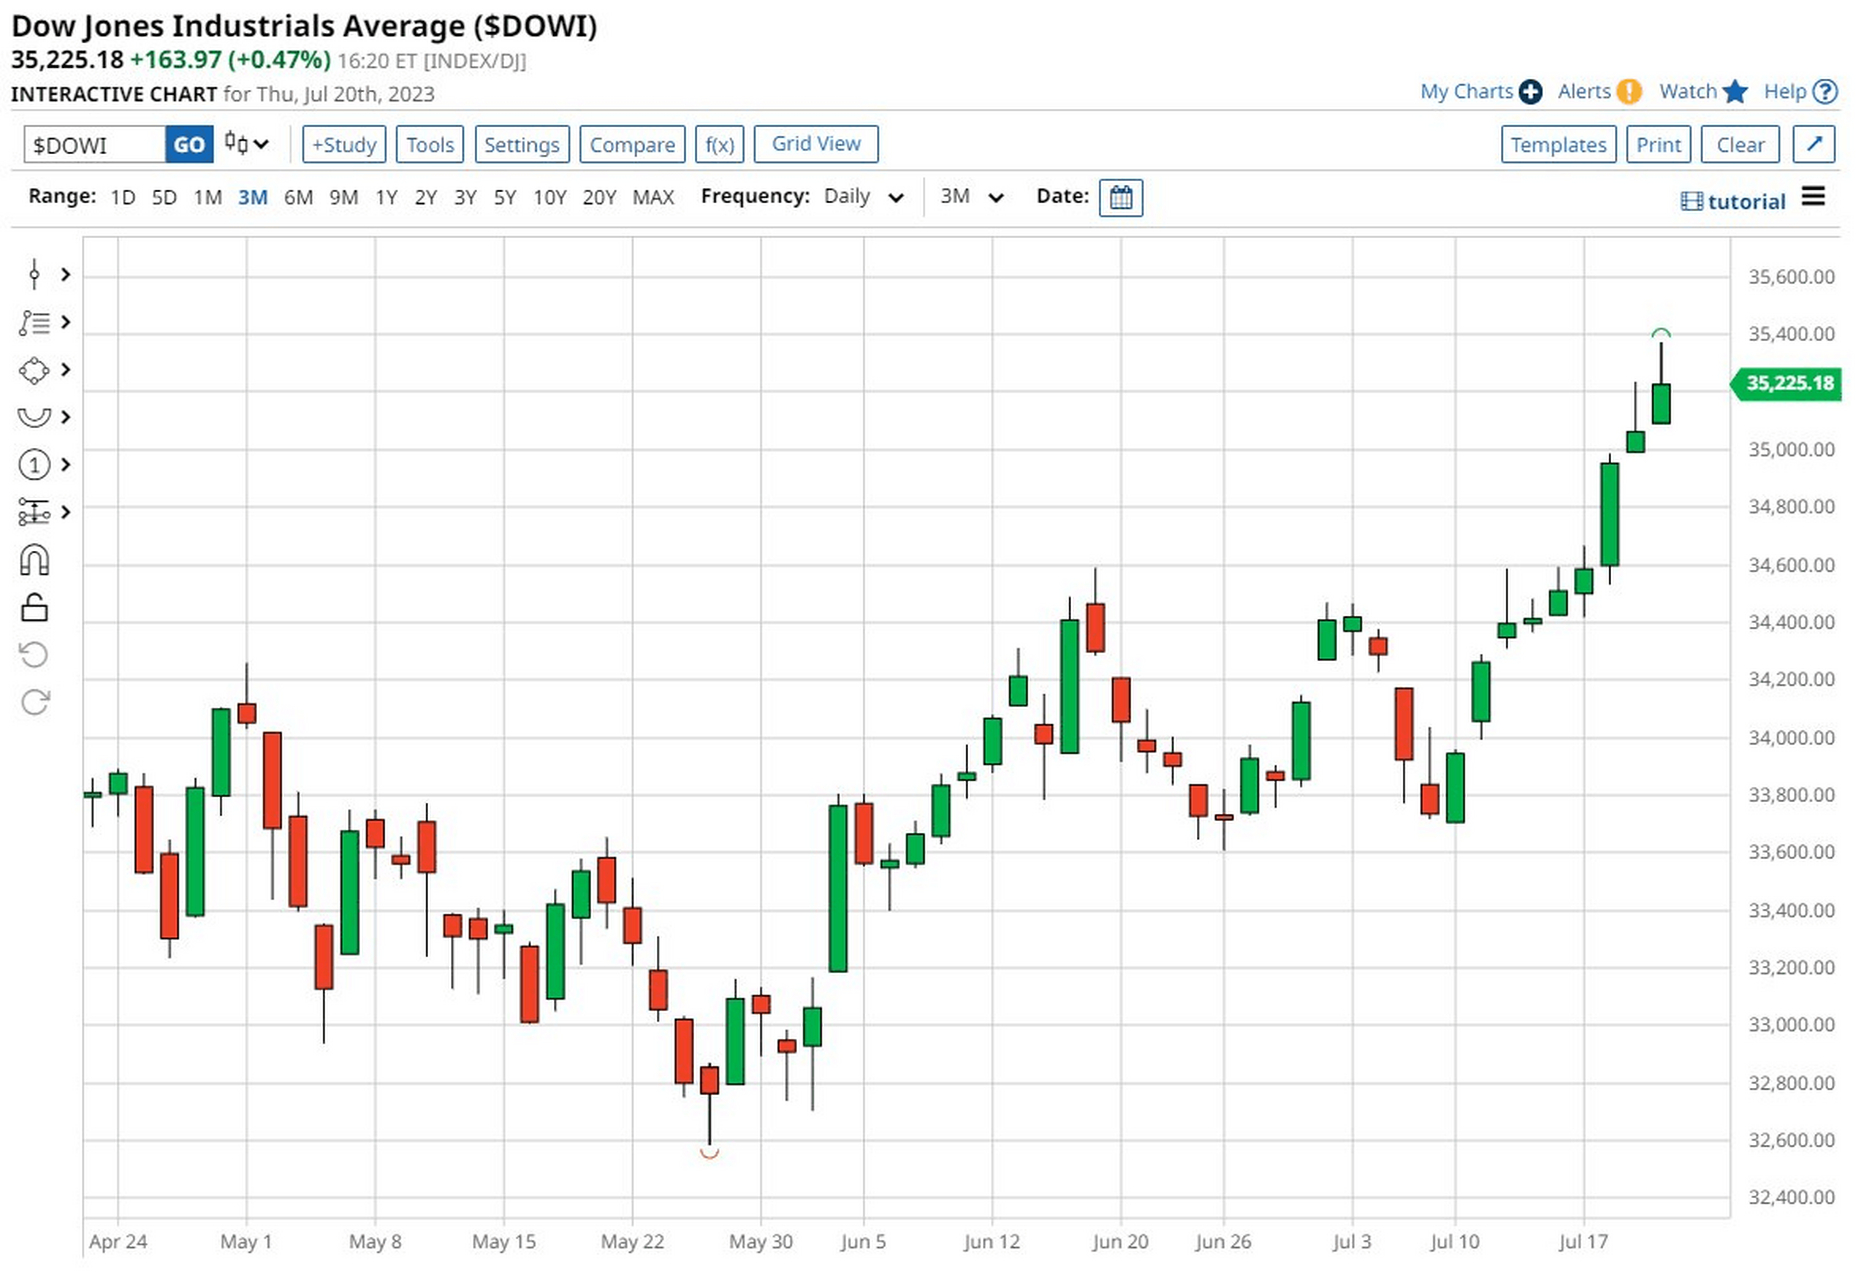The height and width of the screenshot is (1280, 1872).
Task: Open the Templates button
Action: pyautogui.click(x=1558, y=144)
